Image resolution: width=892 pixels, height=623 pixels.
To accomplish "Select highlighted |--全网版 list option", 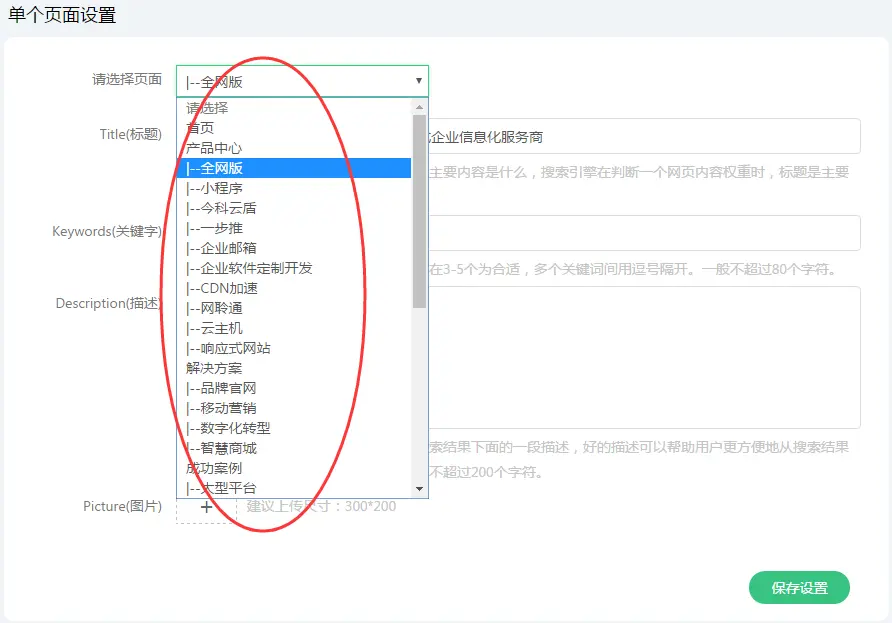I will [x=294, y=168].
